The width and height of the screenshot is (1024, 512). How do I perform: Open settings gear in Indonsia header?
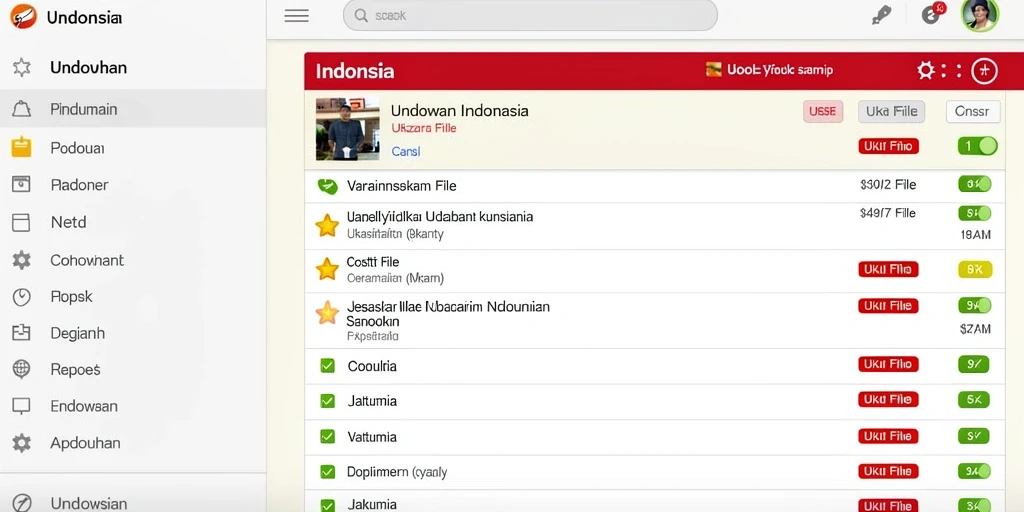tap(926, 71)
